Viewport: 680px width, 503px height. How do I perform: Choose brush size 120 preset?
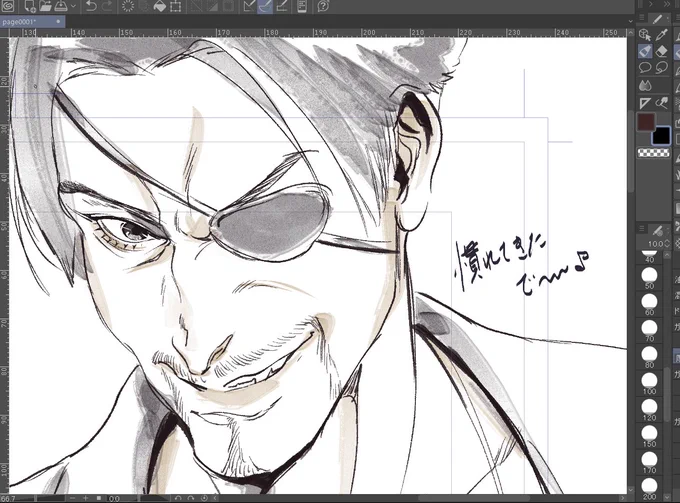click(x=649, y=410)
